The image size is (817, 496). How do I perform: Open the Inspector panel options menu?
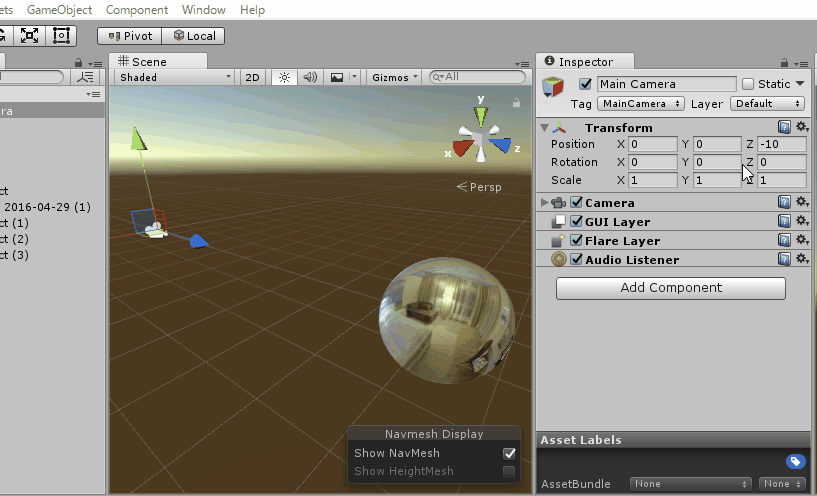tap(801, 64)
